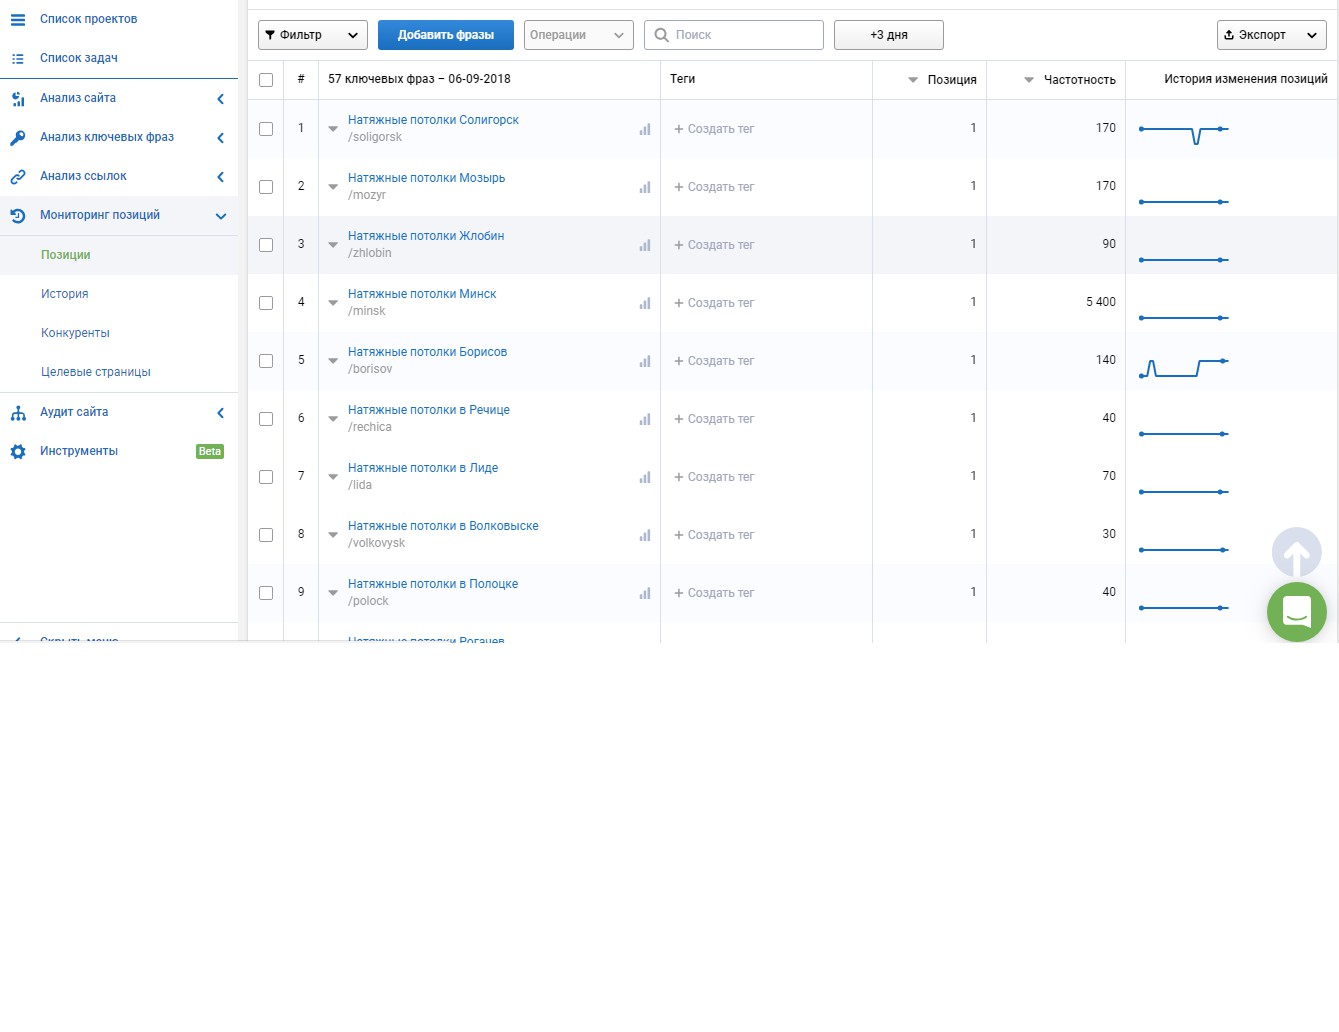
Task: Click the Анализ ссылок chain icon
Action: pyautogui.click(x=18, y=176)
